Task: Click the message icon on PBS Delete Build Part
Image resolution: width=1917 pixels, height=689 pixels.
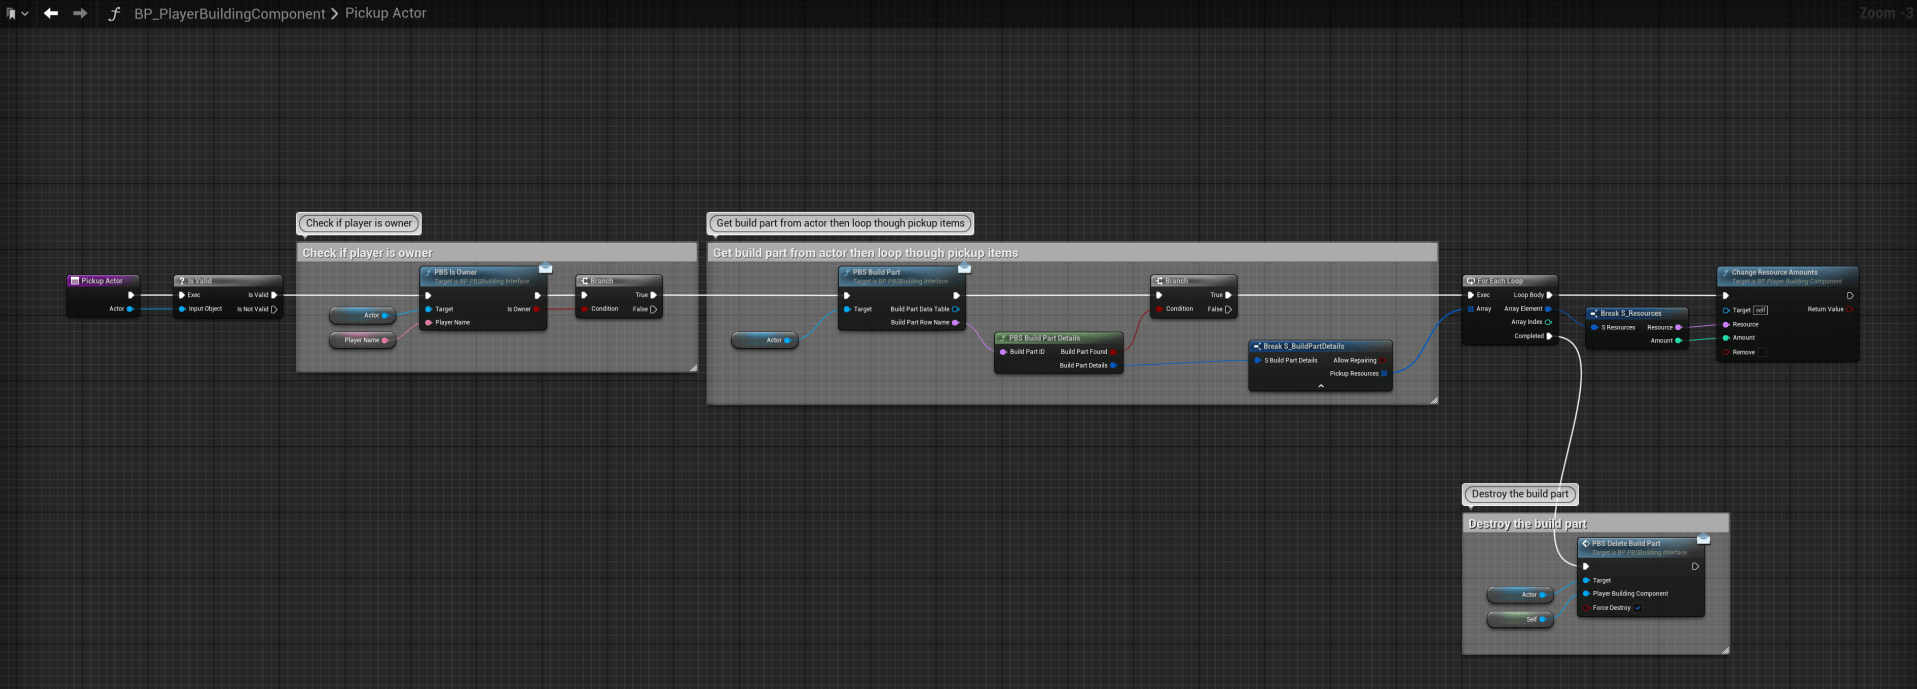Action: [x=1703, y=540]
